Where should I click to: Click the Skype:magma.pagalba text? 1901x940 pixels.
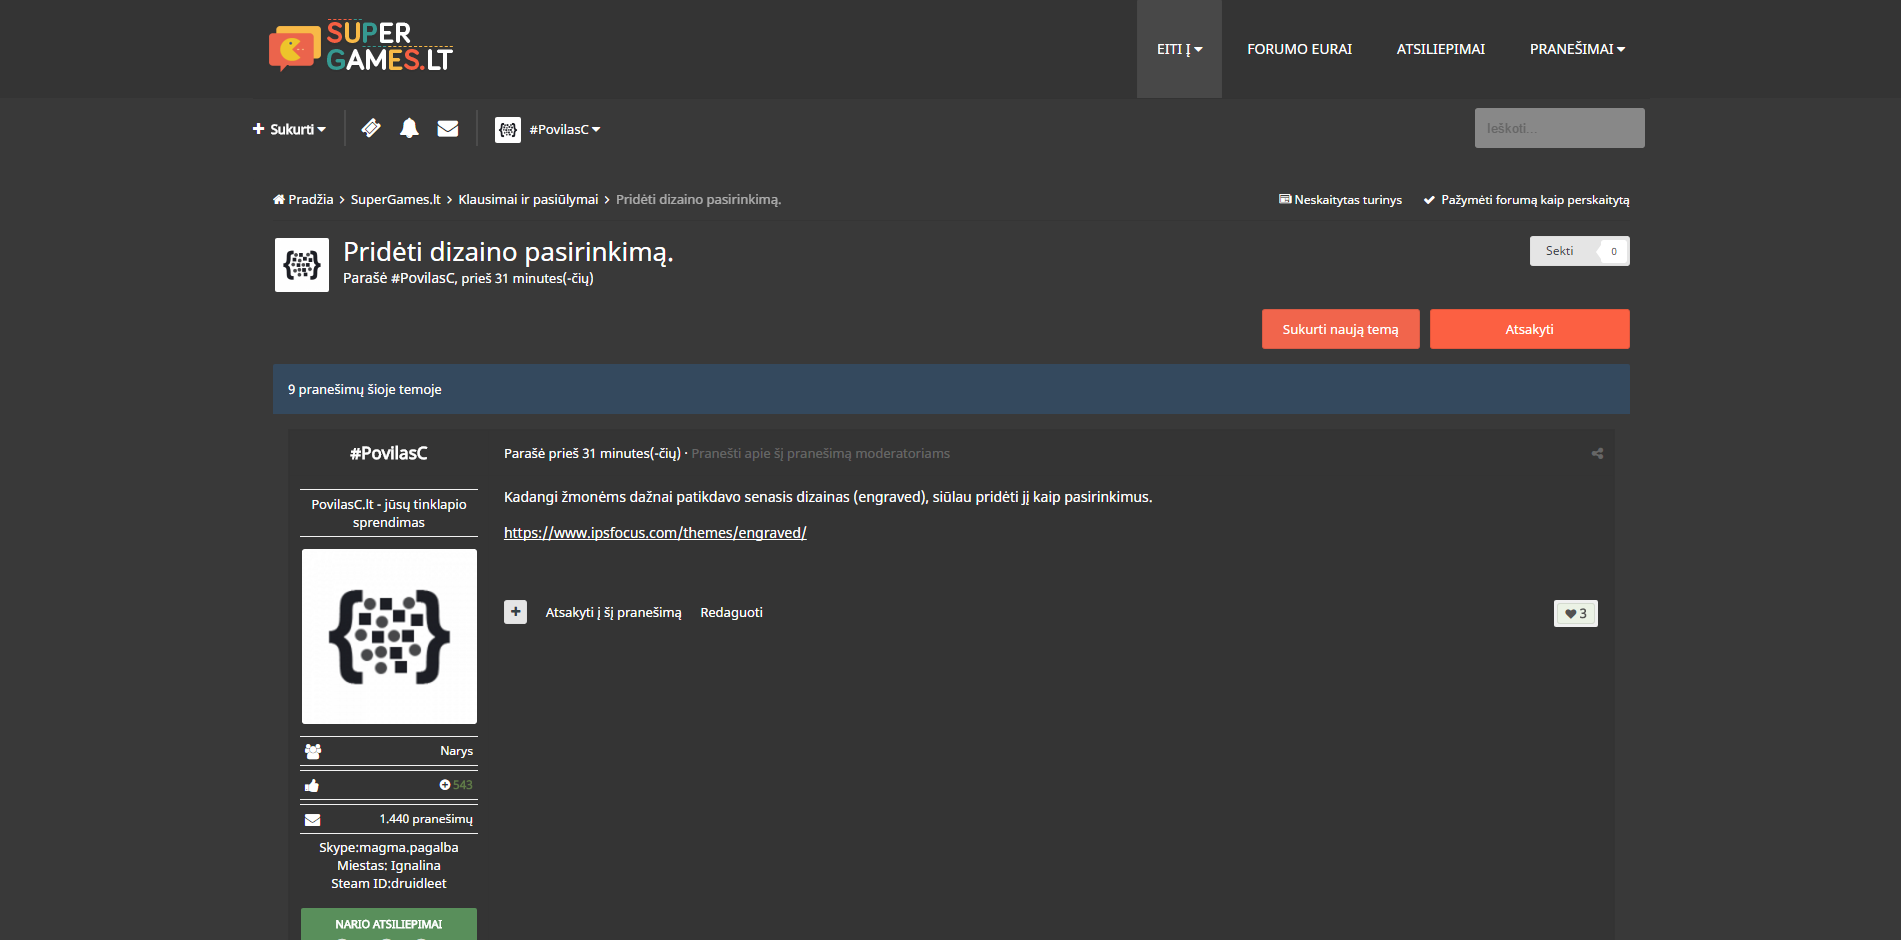click(389, 847)
